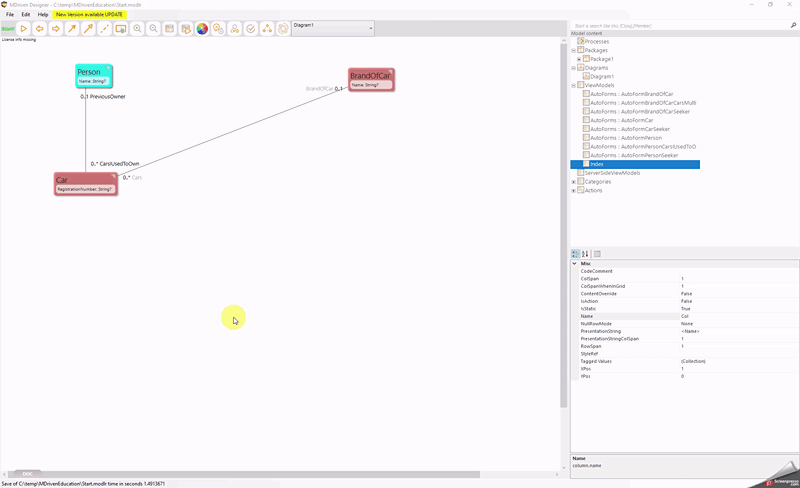This screenshot has width=800, height=488.
Task: Click the Play/run toolbar button
Action: tap(24, 29)
